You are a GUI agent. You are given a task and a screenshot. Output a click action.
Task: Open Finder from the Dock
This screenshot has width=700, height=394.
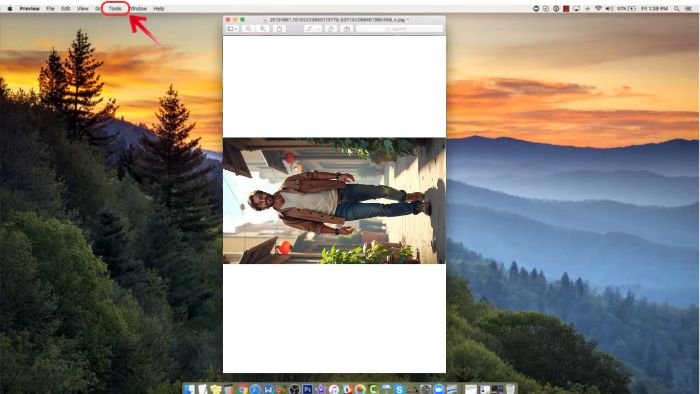[188, 389]
